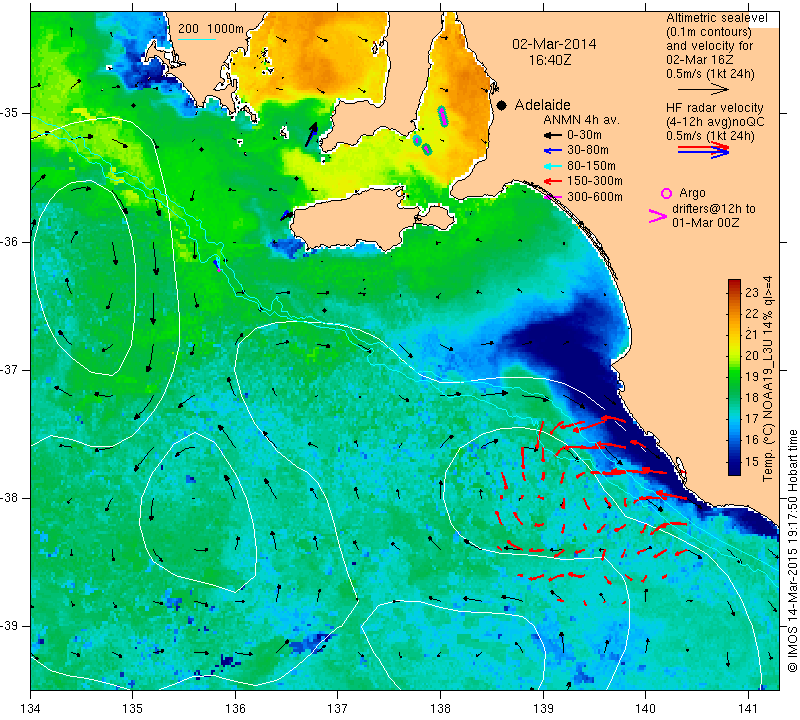Select the 150-300m red arrow legend icon
The width and height of the screenshot is (800, 720).
click(553, 181)
